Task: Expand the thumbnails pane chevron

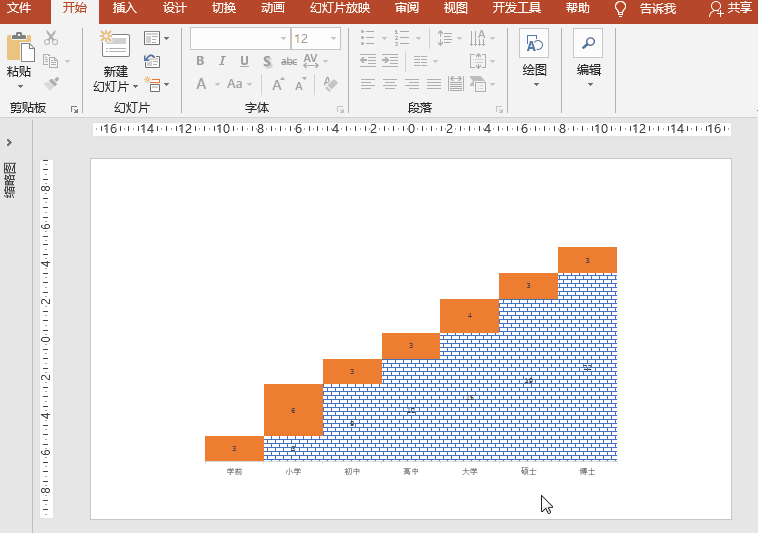Action: click(9, 143)
